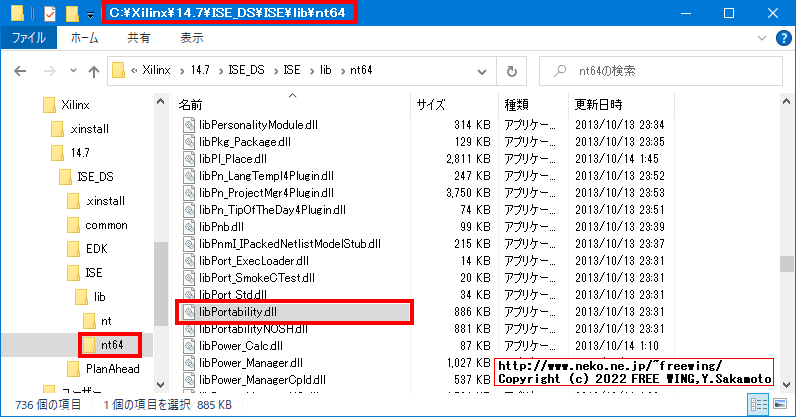
Task: Select the nt folder in tree
Action: pyautogui.click(x=106, y=321)
